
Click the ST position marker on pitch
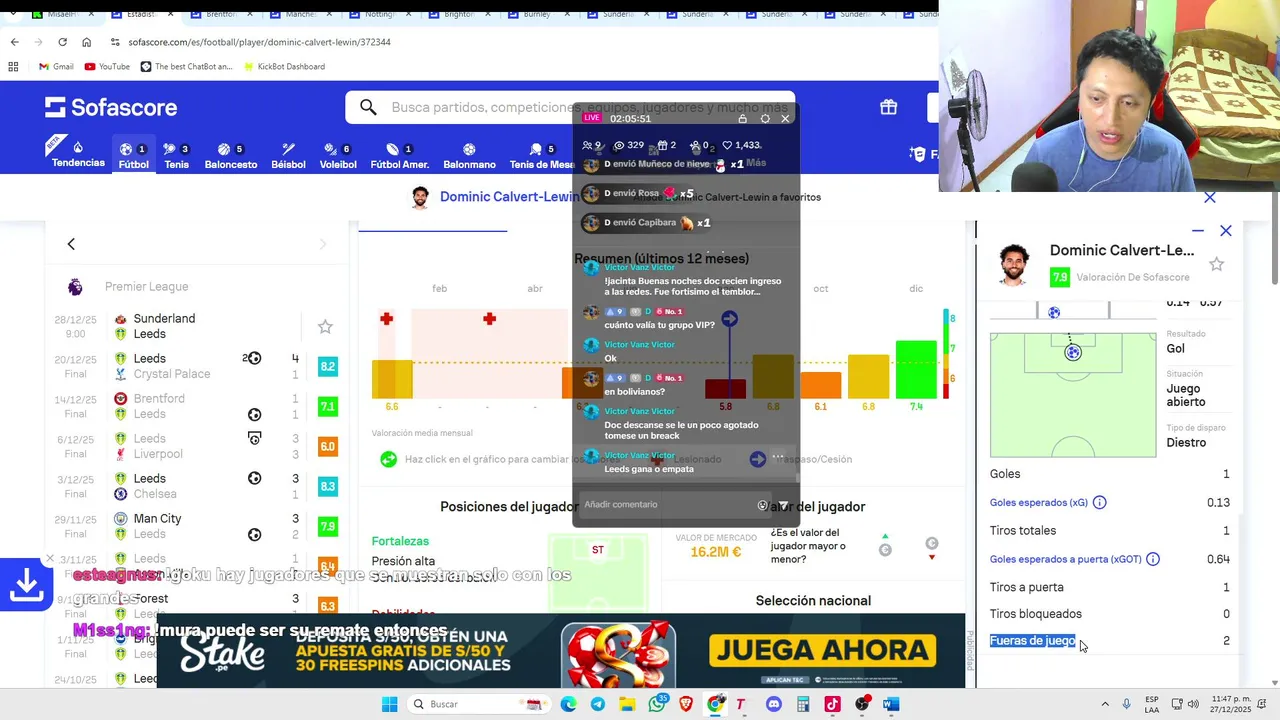click(x=597, y=550)
